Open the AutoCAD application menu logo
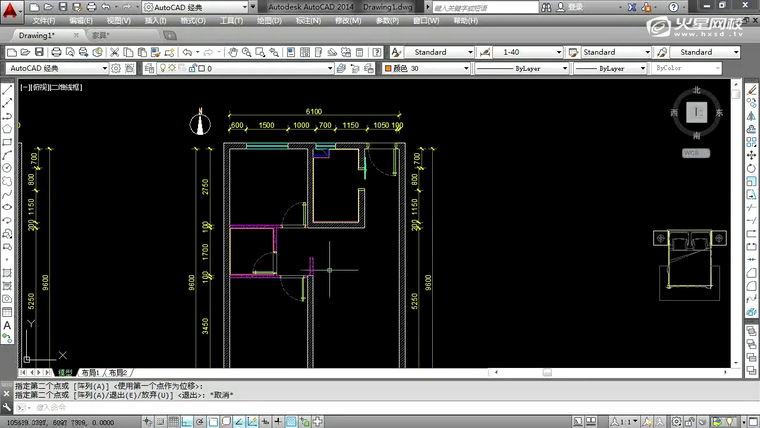 9,8
